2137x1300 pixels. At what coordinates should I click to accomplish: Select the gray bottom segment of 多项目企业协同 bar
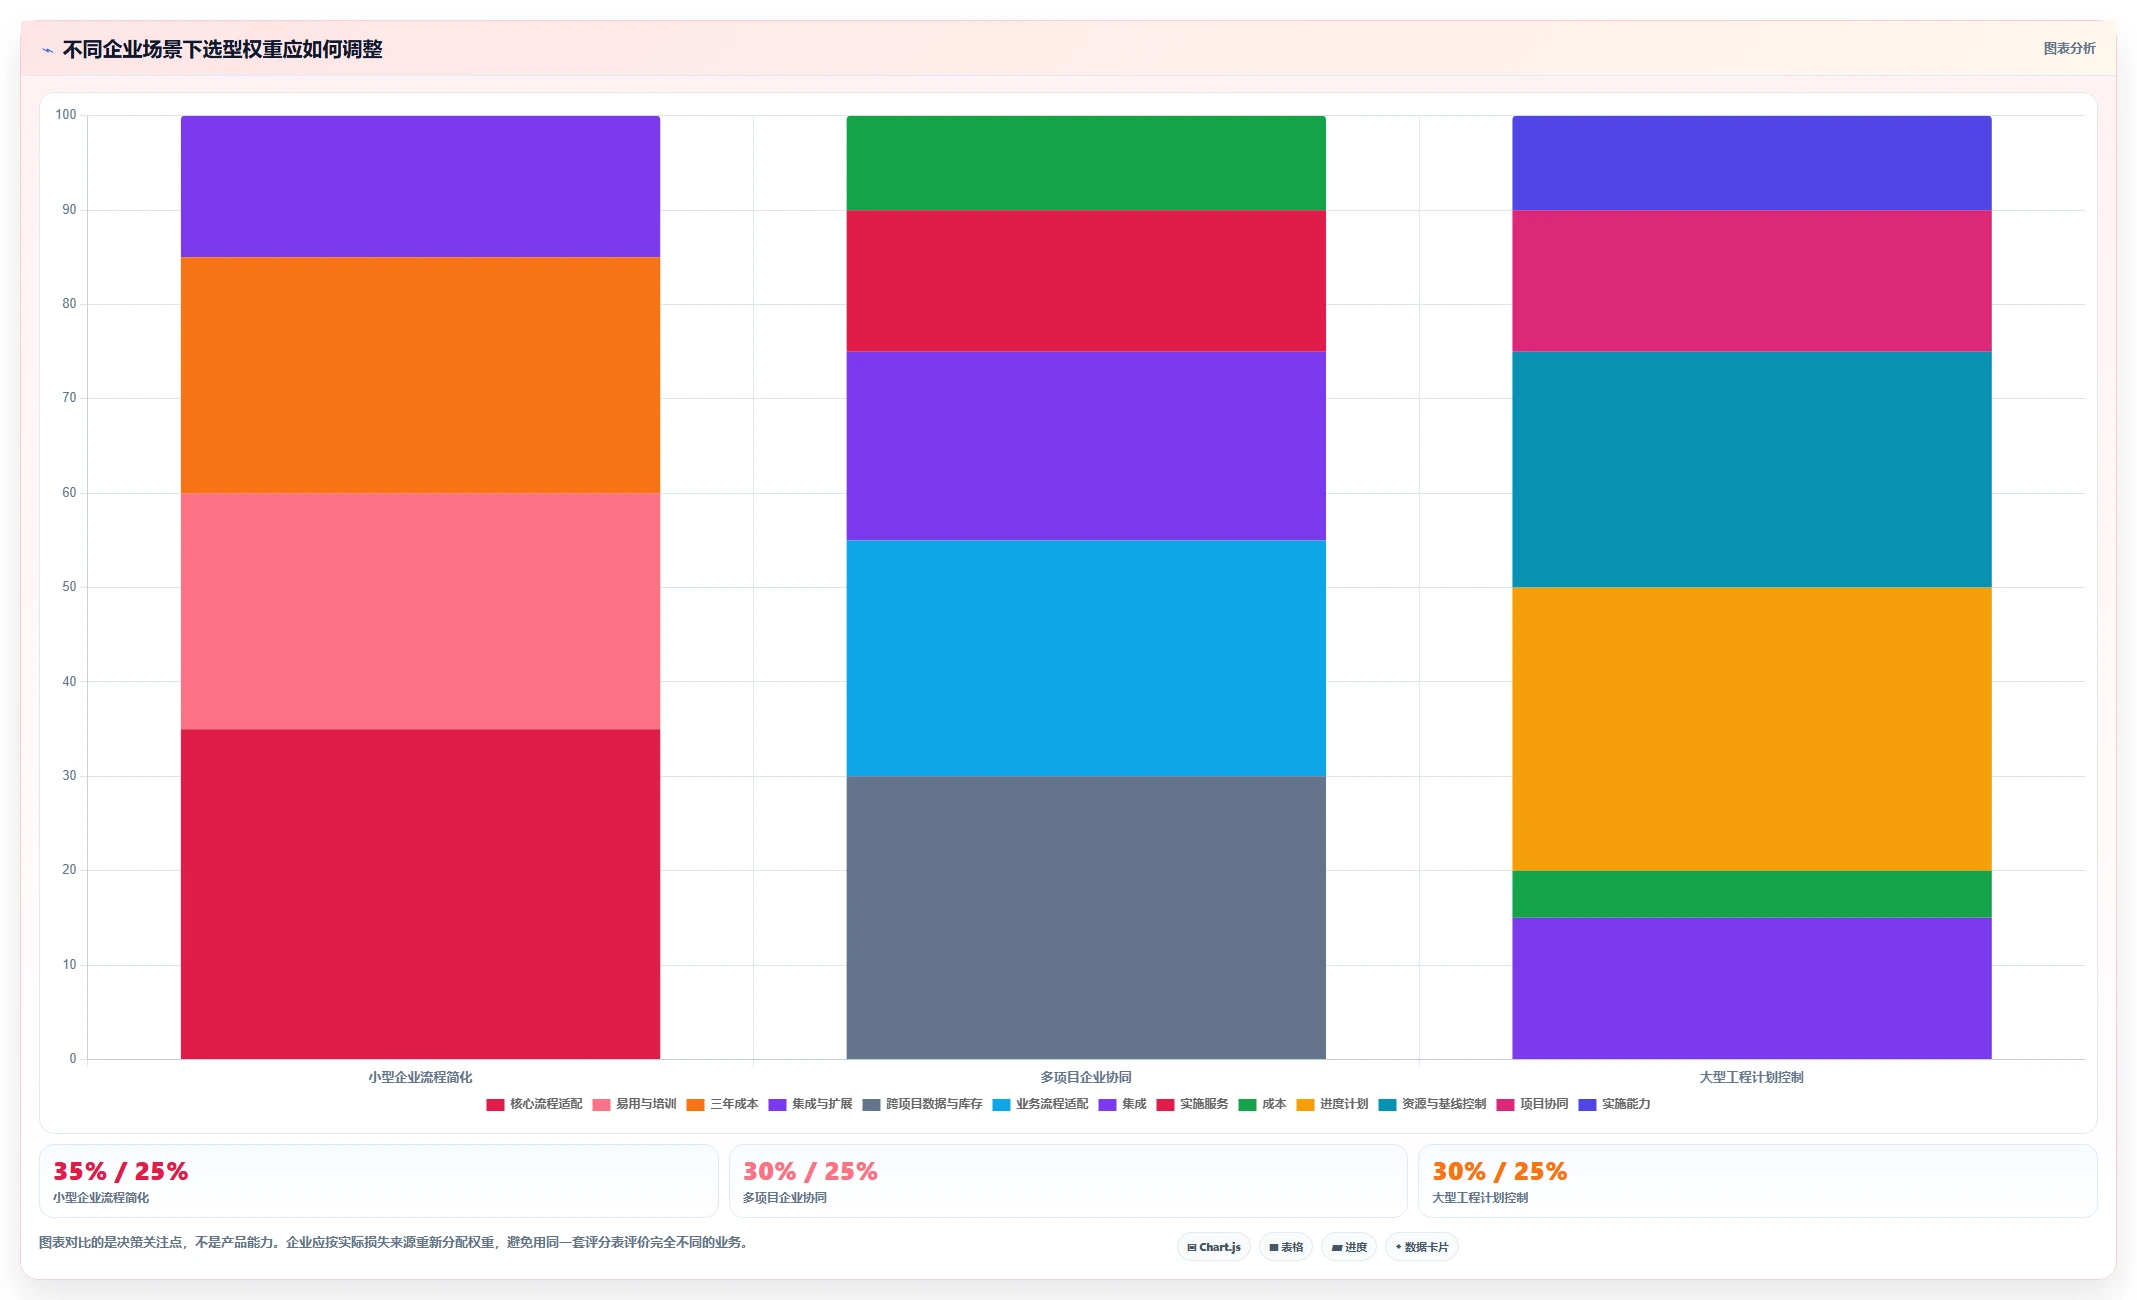point(1086,917)
